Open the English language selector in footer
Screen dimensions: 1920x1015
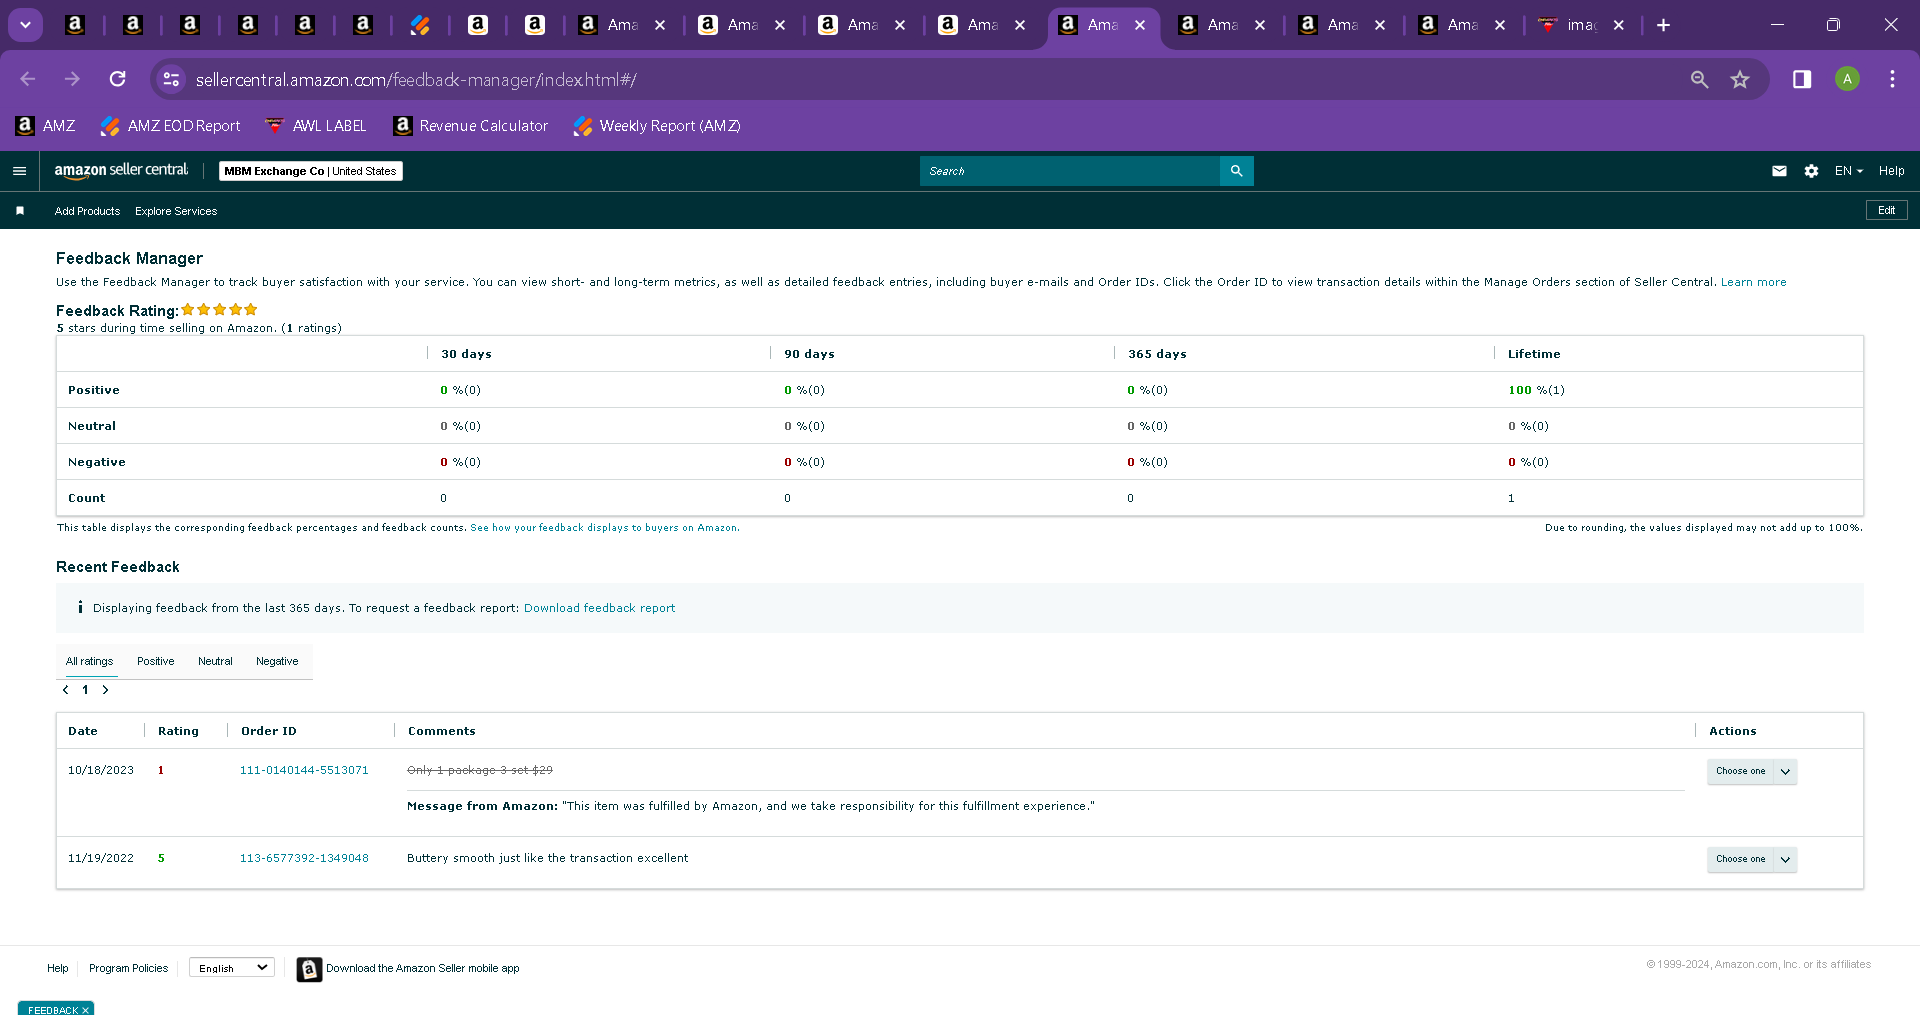point(232,968)
